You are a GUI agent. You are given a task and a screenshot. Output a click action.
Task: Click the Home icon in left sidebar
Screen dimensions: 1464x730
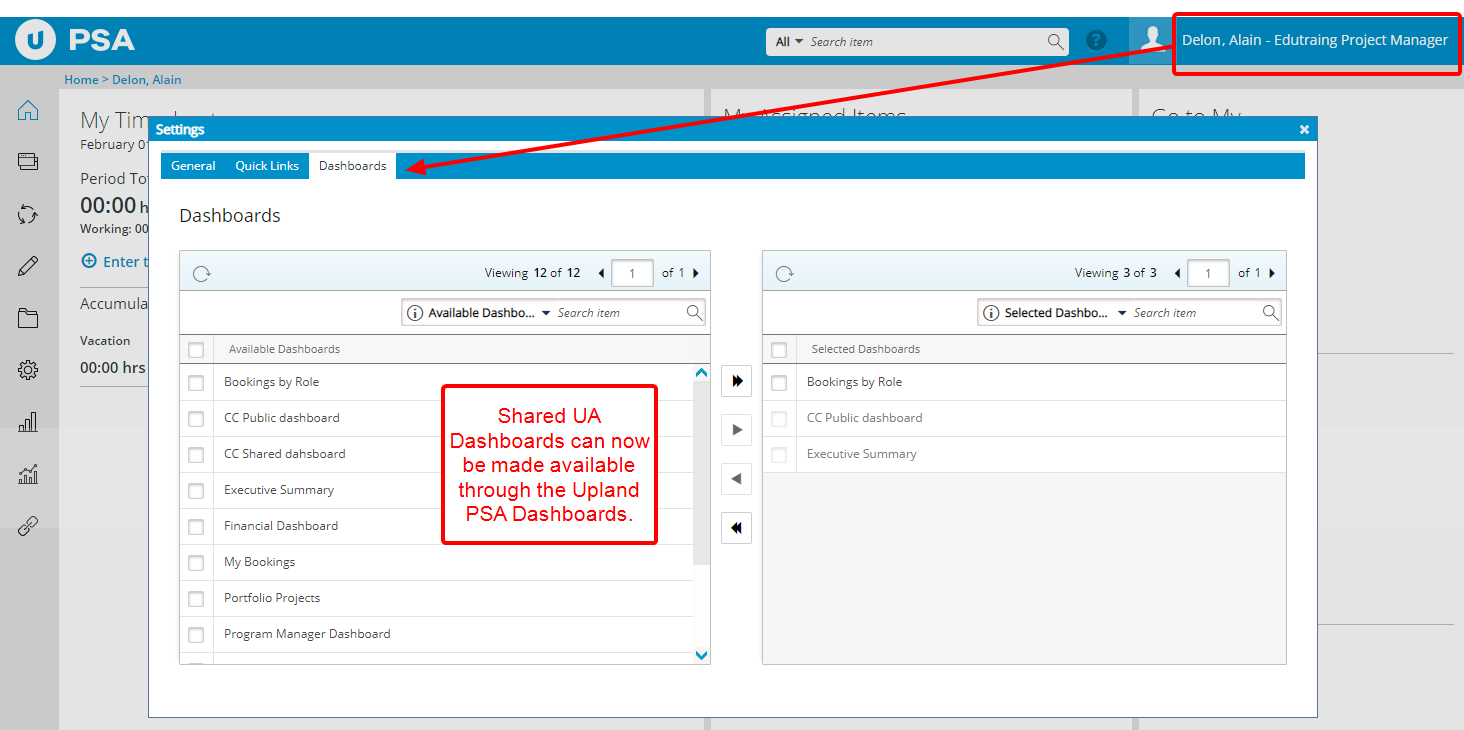(28, 110)
